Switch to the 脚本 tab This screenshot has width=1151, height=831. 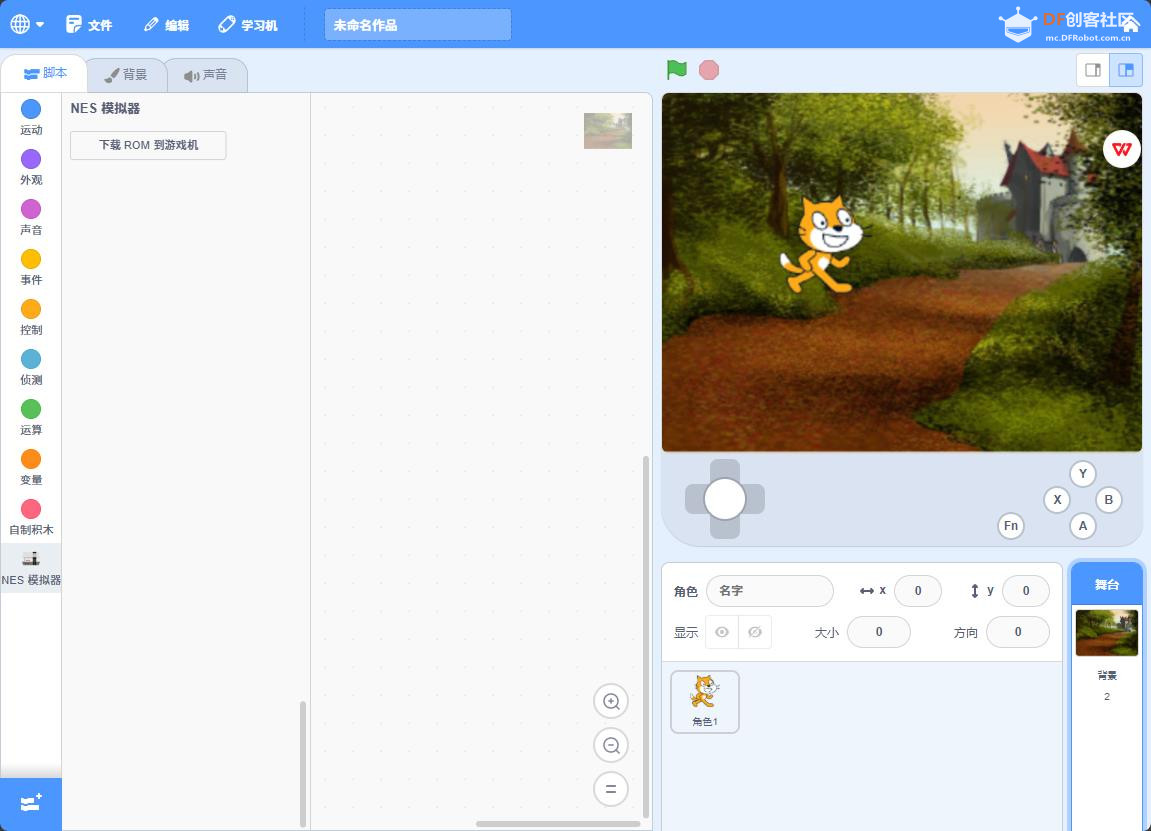click(45, 73)
